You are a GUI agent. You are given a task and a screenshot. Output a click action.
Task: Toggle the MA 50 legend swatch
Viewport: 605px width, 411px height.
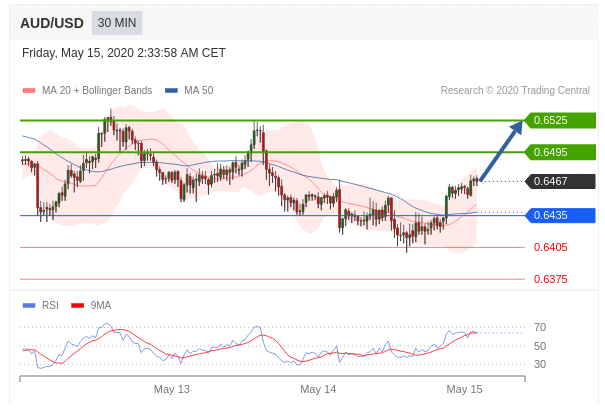coord(171,91)
